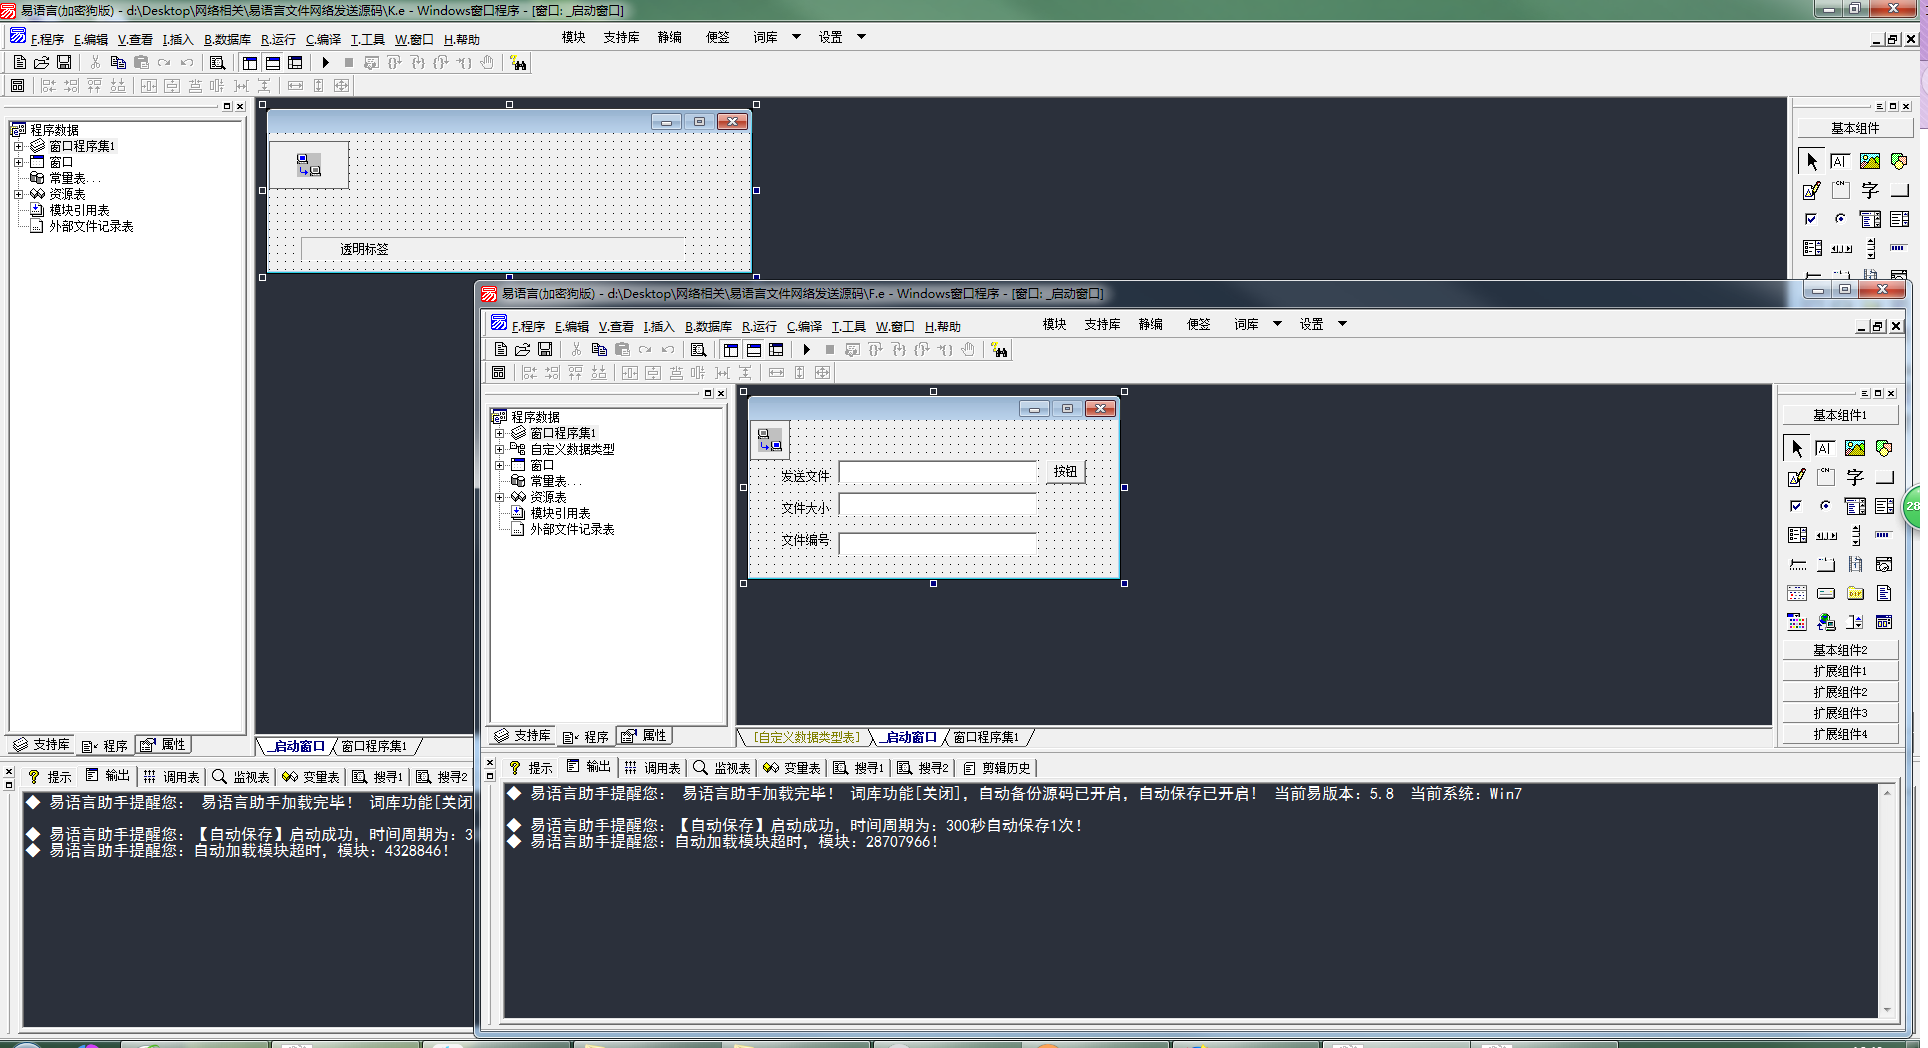Screen dimensions: 1928x1048
Task: Click Save icon in front F.e window toolbar
Action: click(545, 350)
